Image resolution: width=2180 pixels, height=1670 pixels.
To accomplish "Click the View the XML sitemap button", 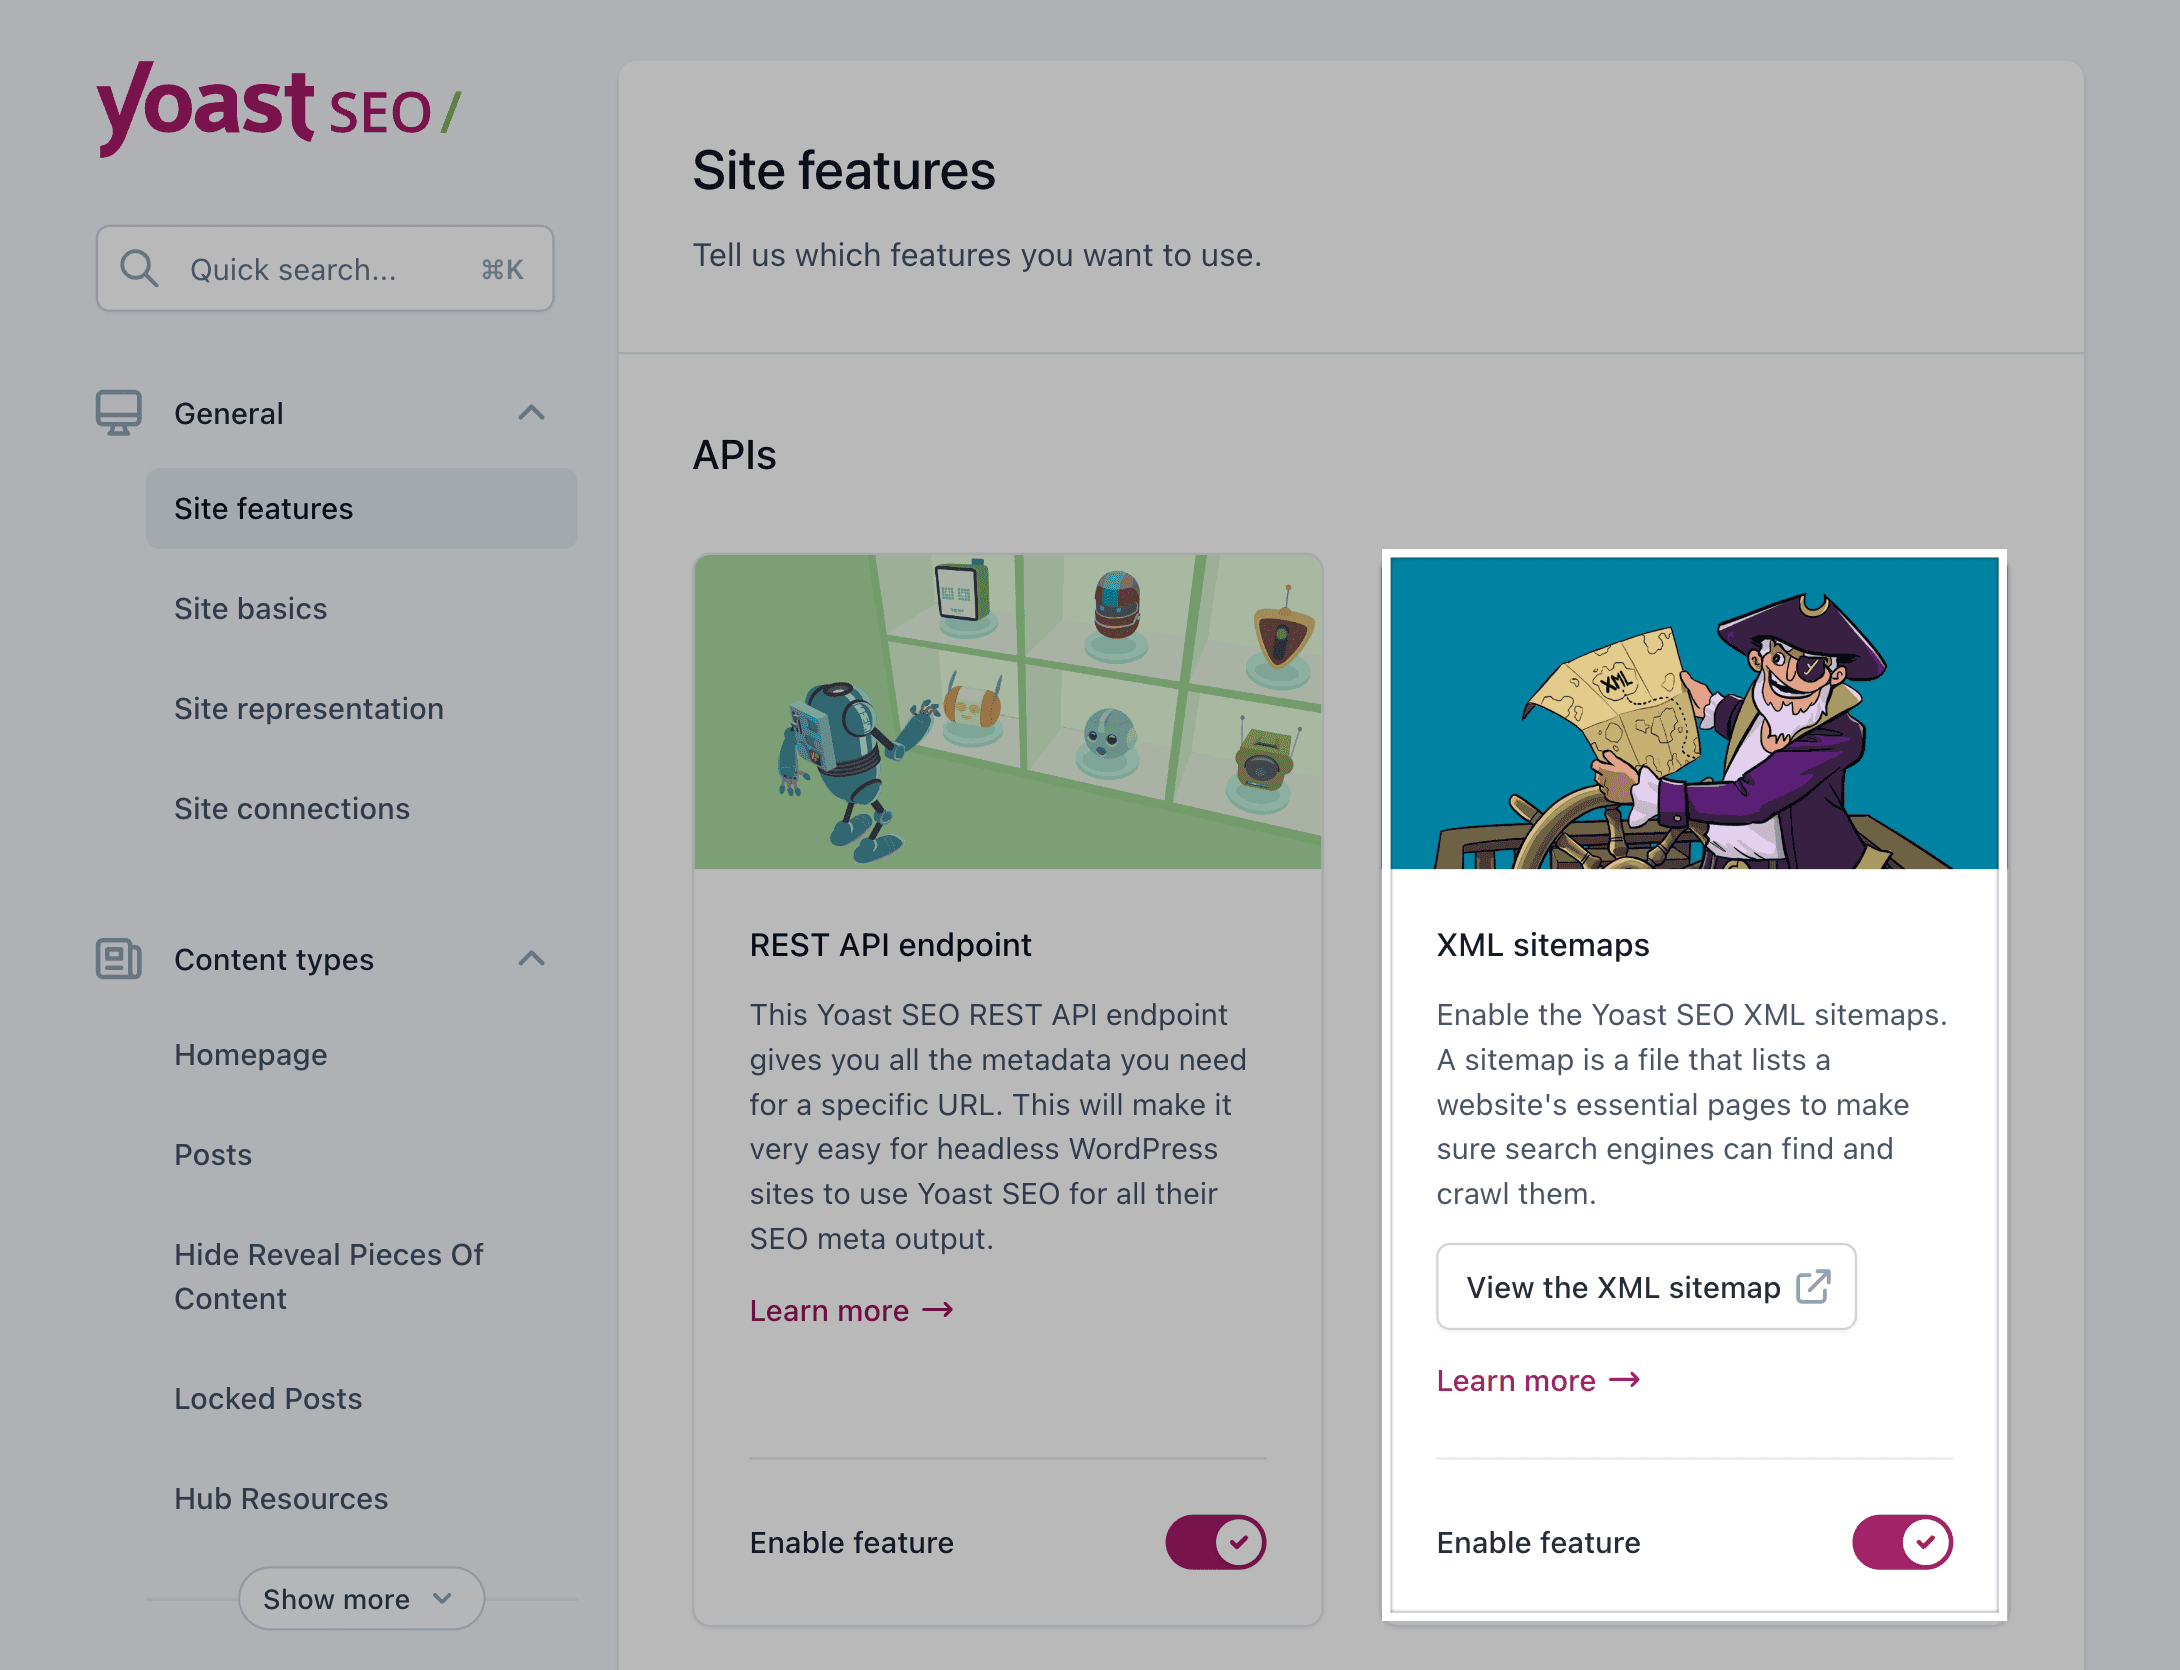I will (x=1646, y=1286).
